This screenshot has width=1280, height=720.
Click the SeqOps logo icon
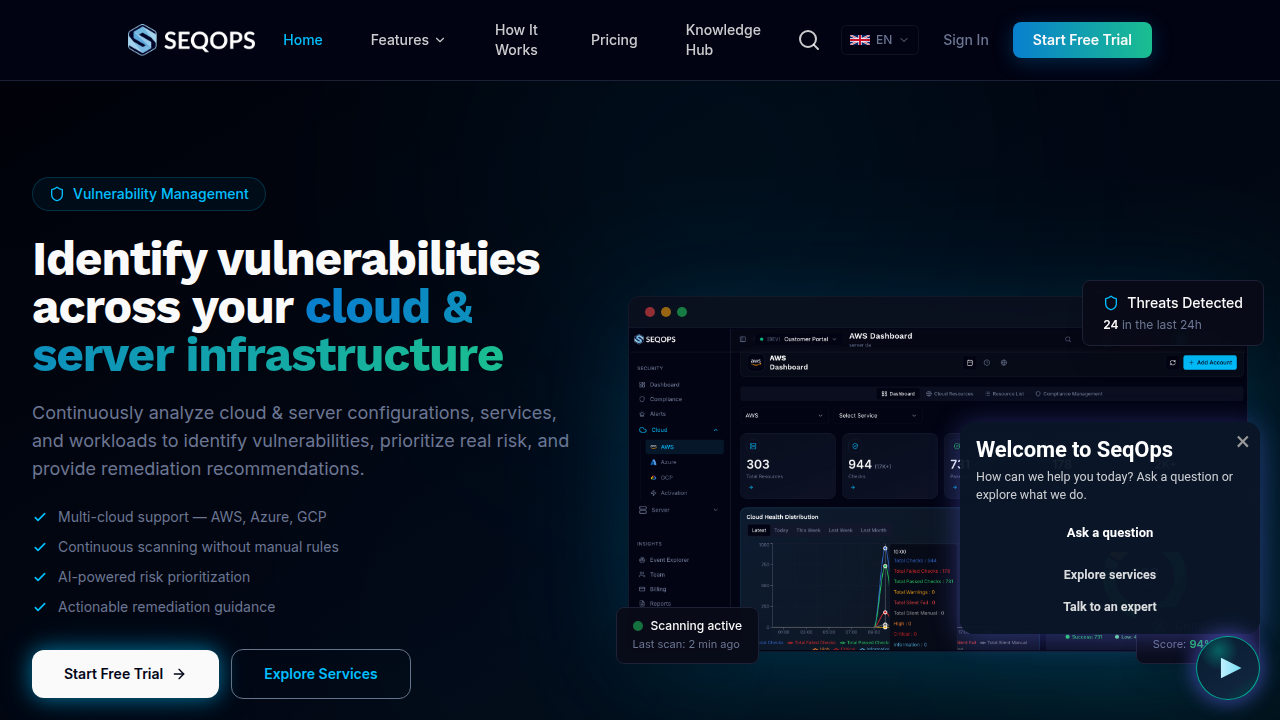coord(142,40)
